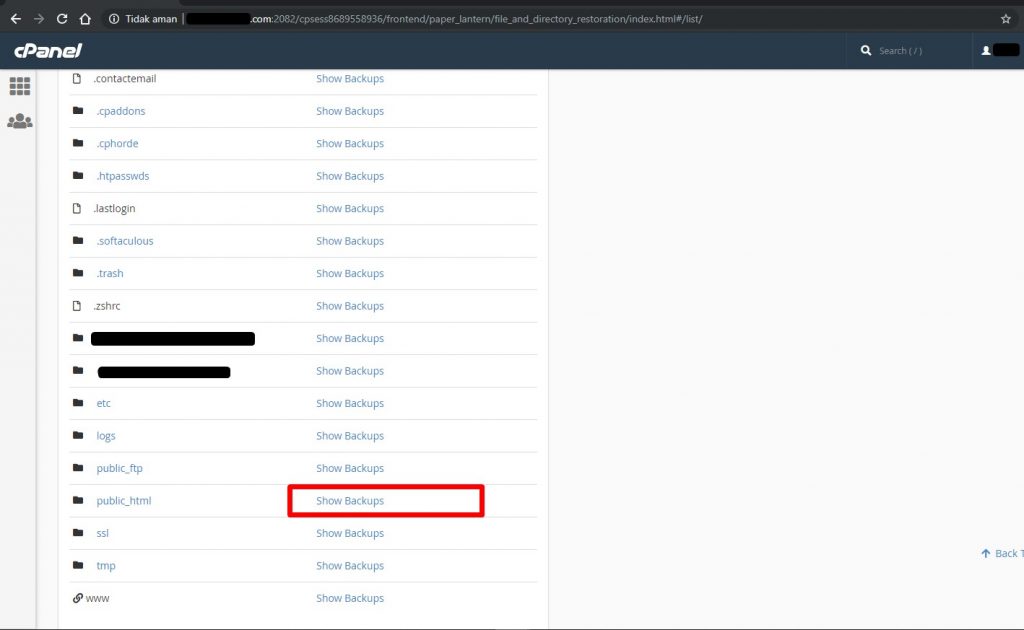Screen dimensions: 1024x630
Task: Open the etc directory
Action: pos(103,403)
